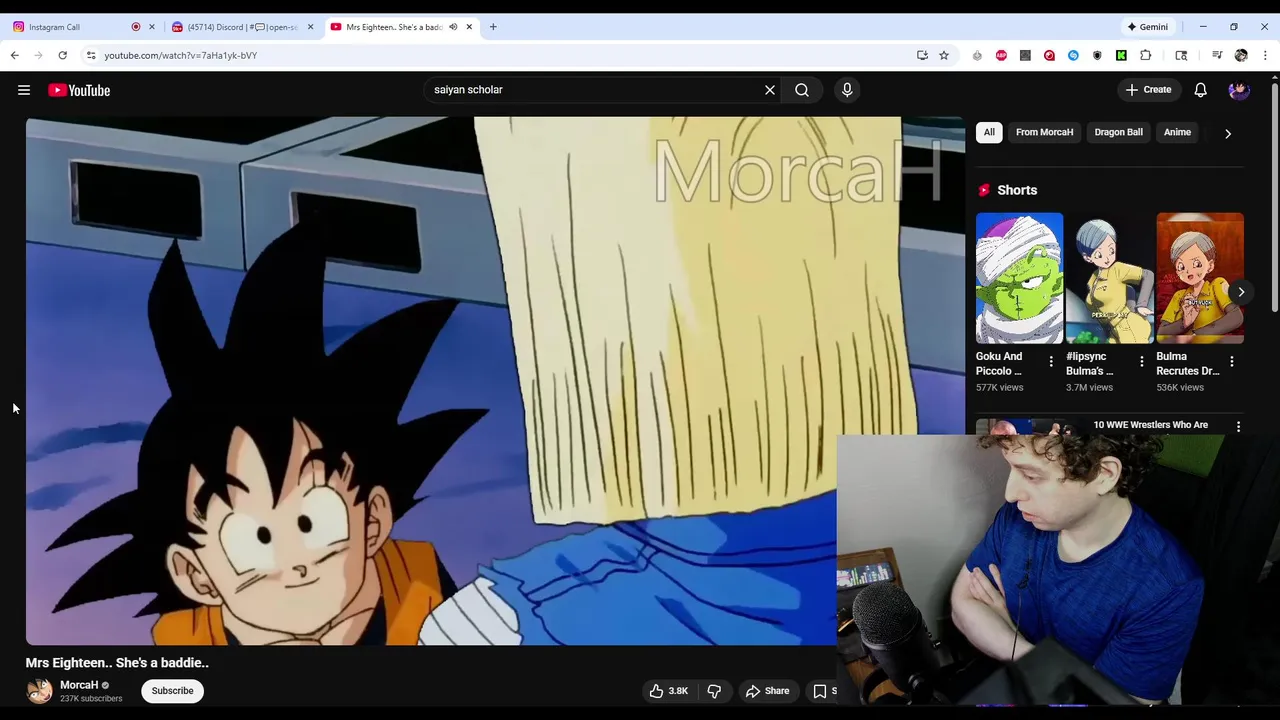
Task: Open Chrome three-dot menu
Action: click(x=1265, y=55)
